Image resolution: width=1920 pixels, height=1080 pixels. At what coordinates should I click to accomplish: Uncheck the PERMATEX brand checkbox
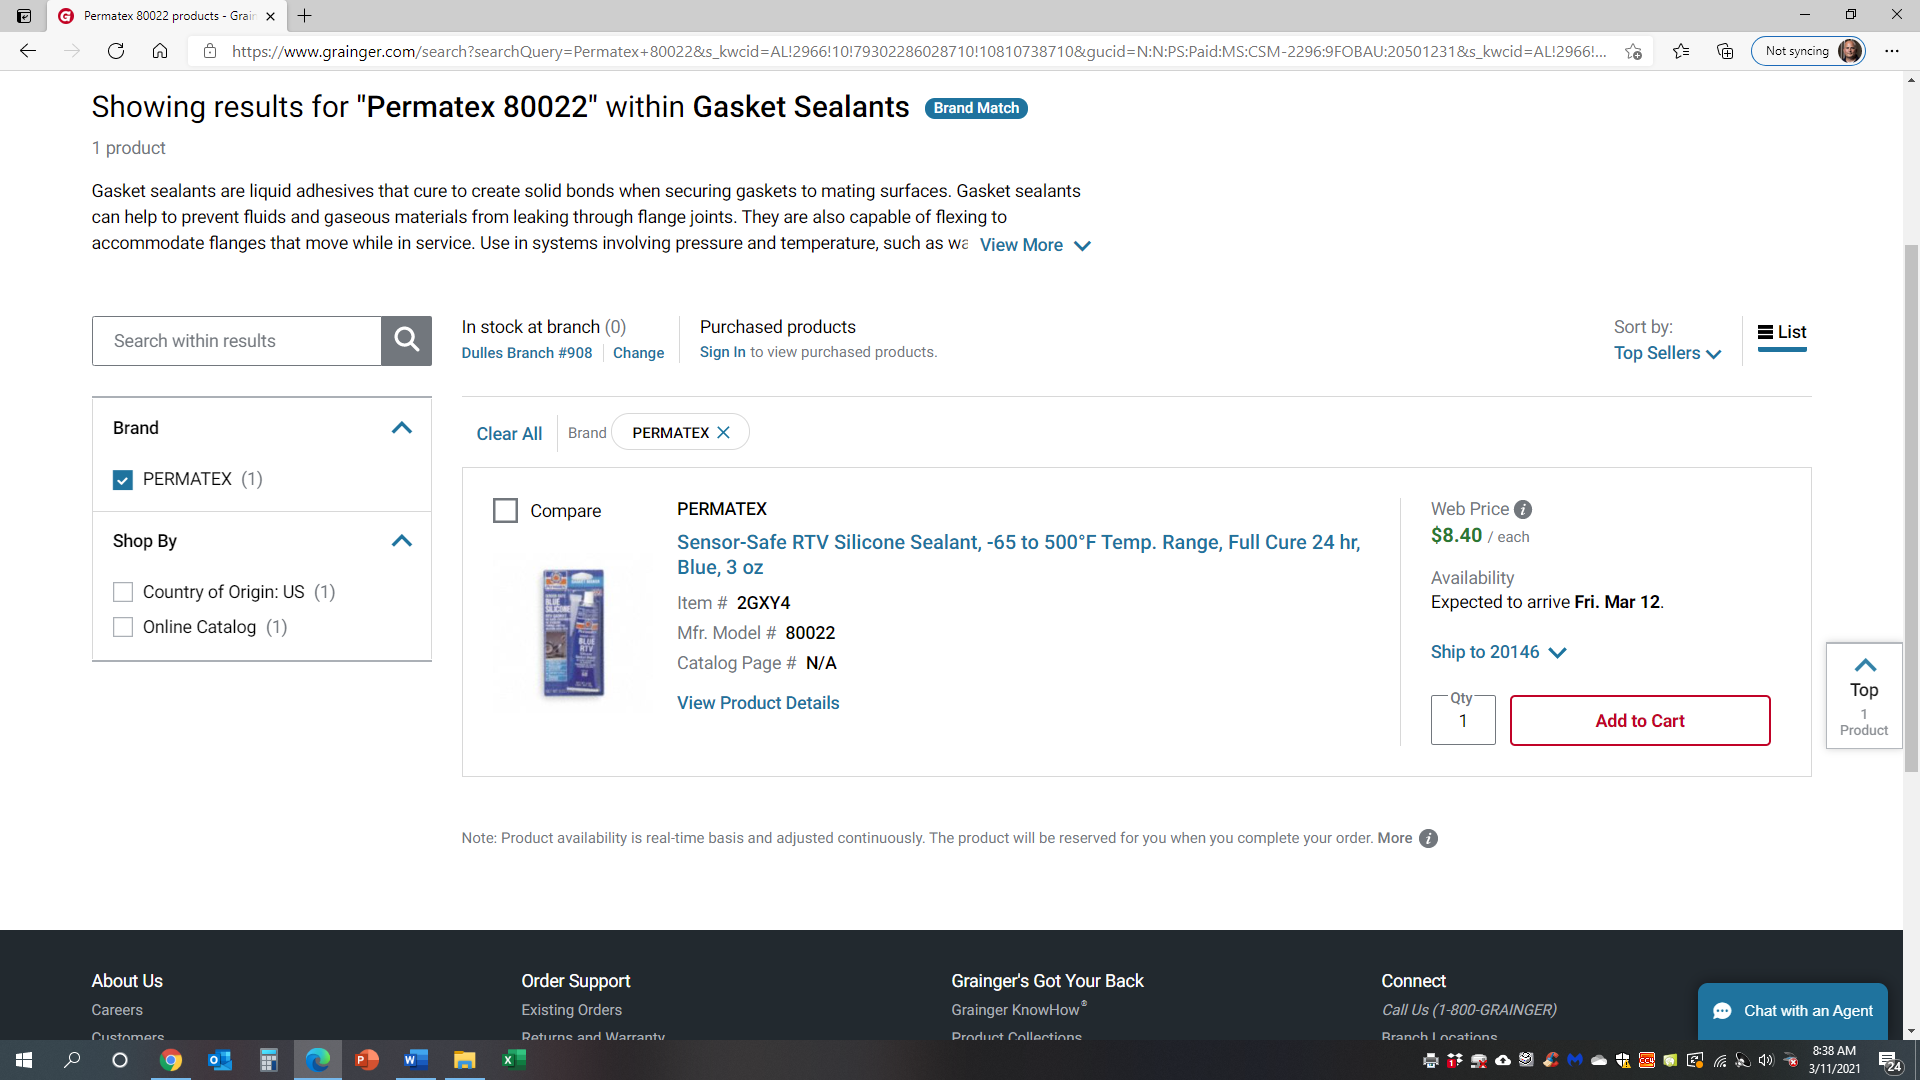[x=123, y=480]
